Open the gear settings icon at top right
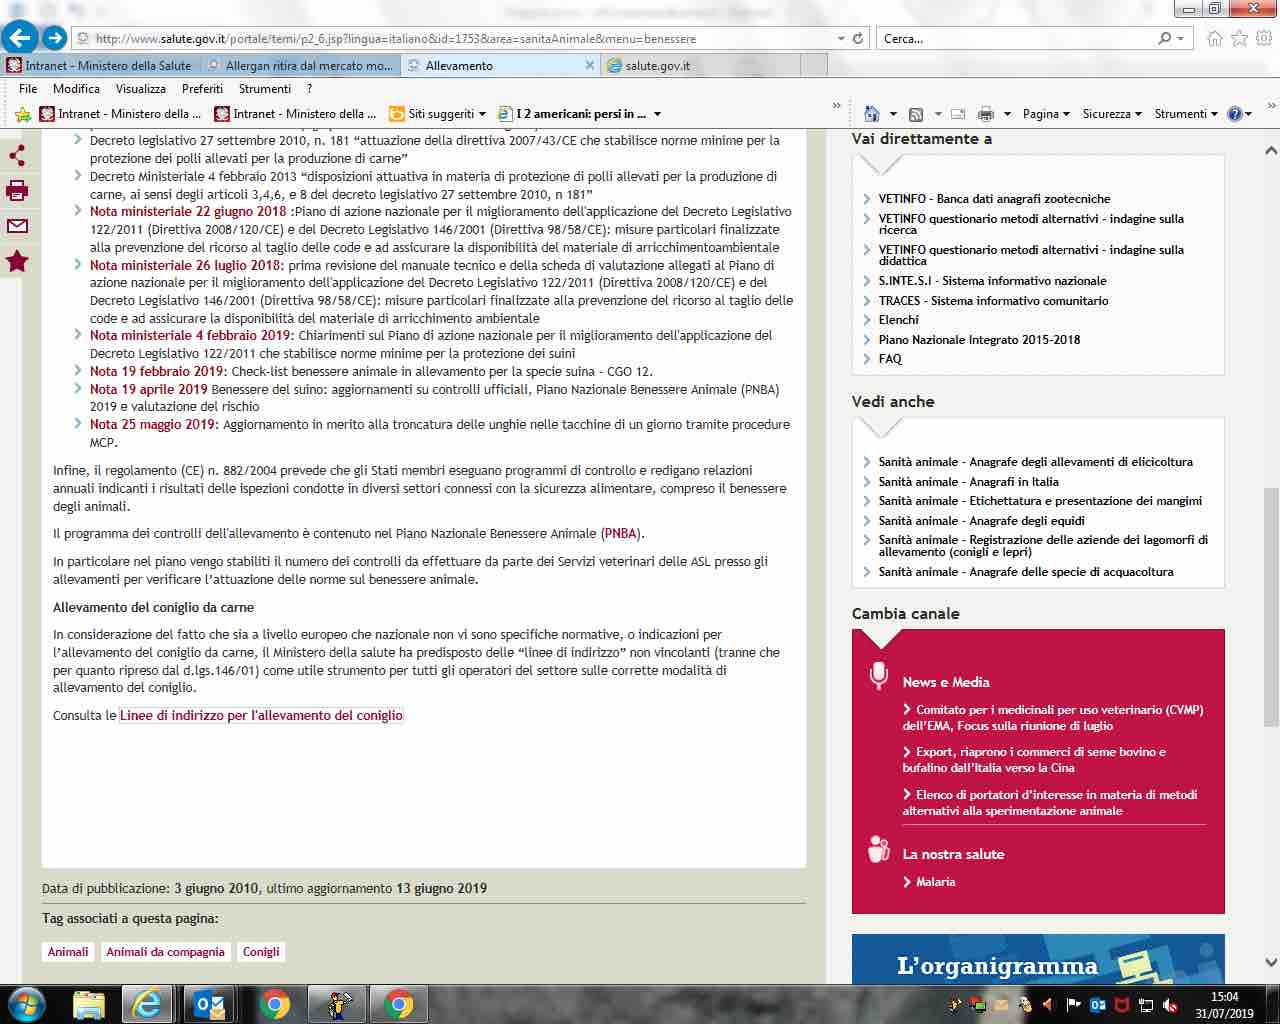This screenshot has width=1280, height=1024. click(x=1263, y=38)
